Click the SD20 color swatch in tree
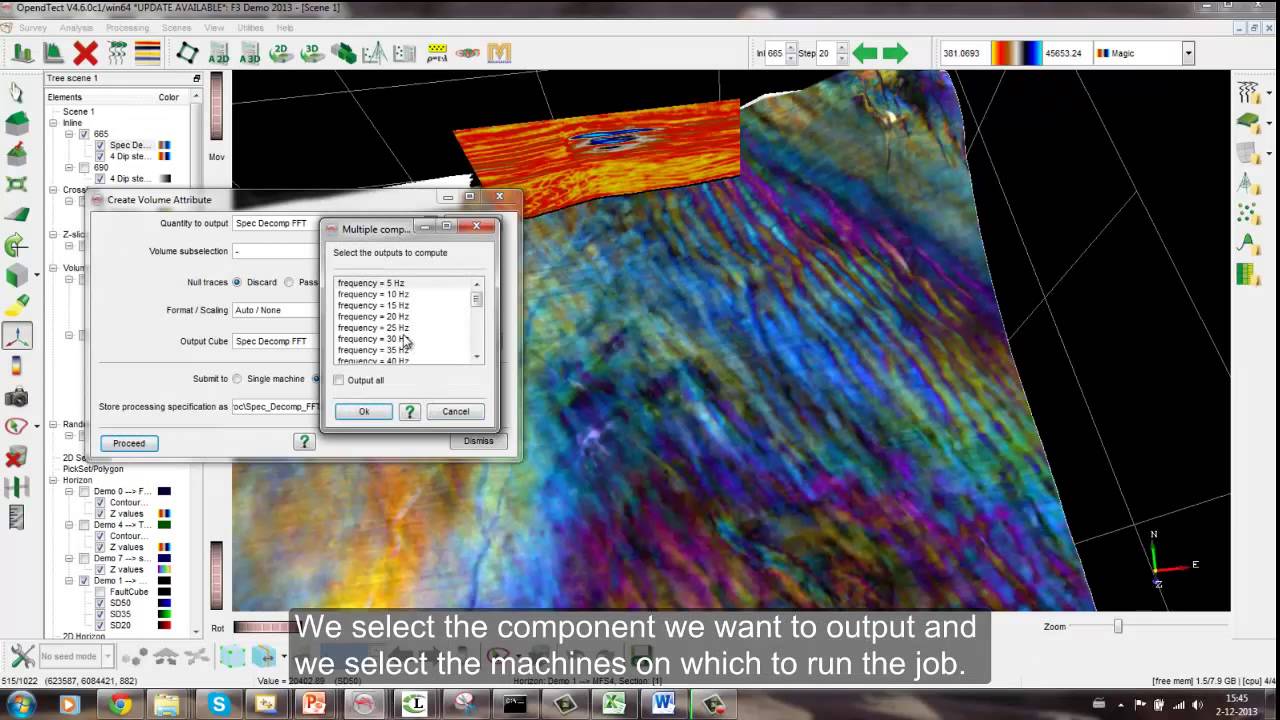Screen dimensions: 1280x720 tap(164, 626)
